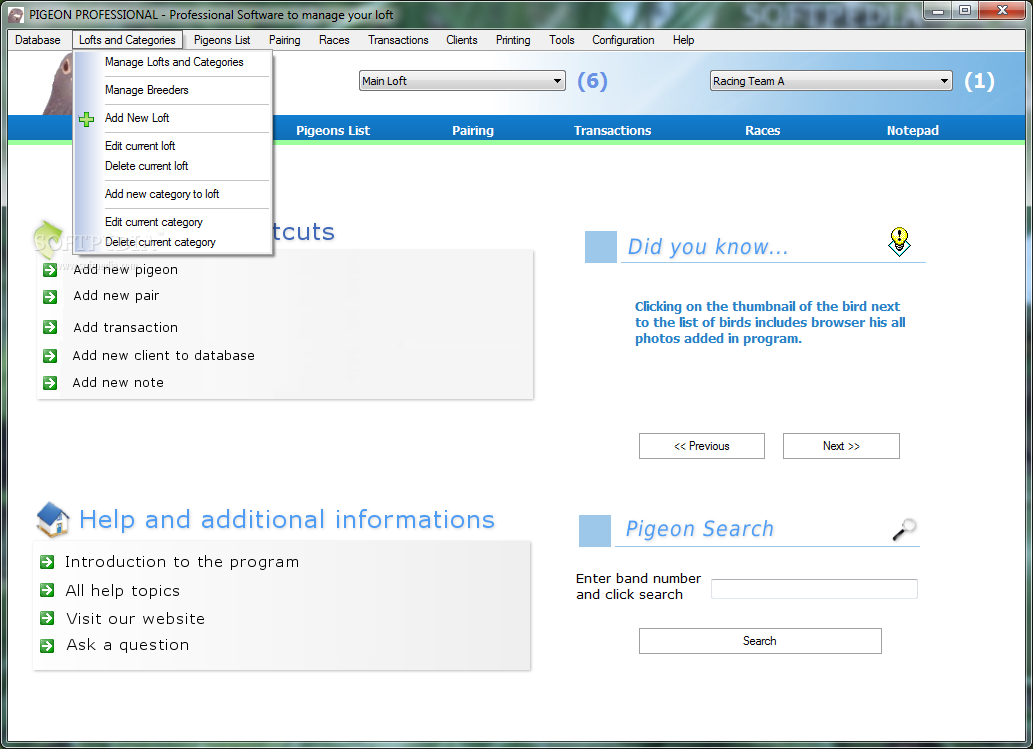Click the Search button
Viewport: 1033px width, 749px height.
(760, 641)
